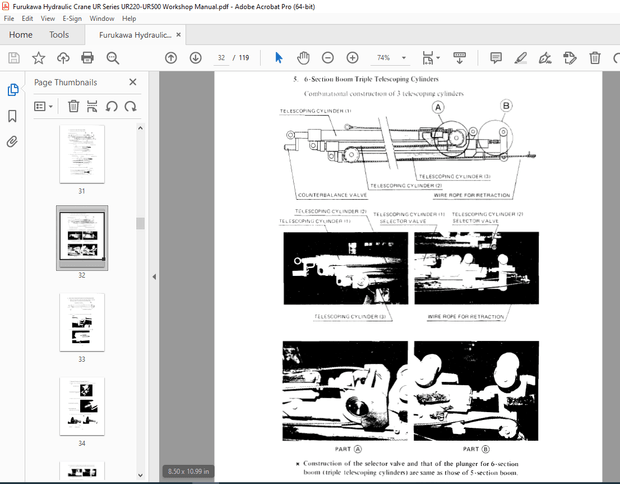
Task: Open the 74% zoom level dropdown
Action: [396, 58]
